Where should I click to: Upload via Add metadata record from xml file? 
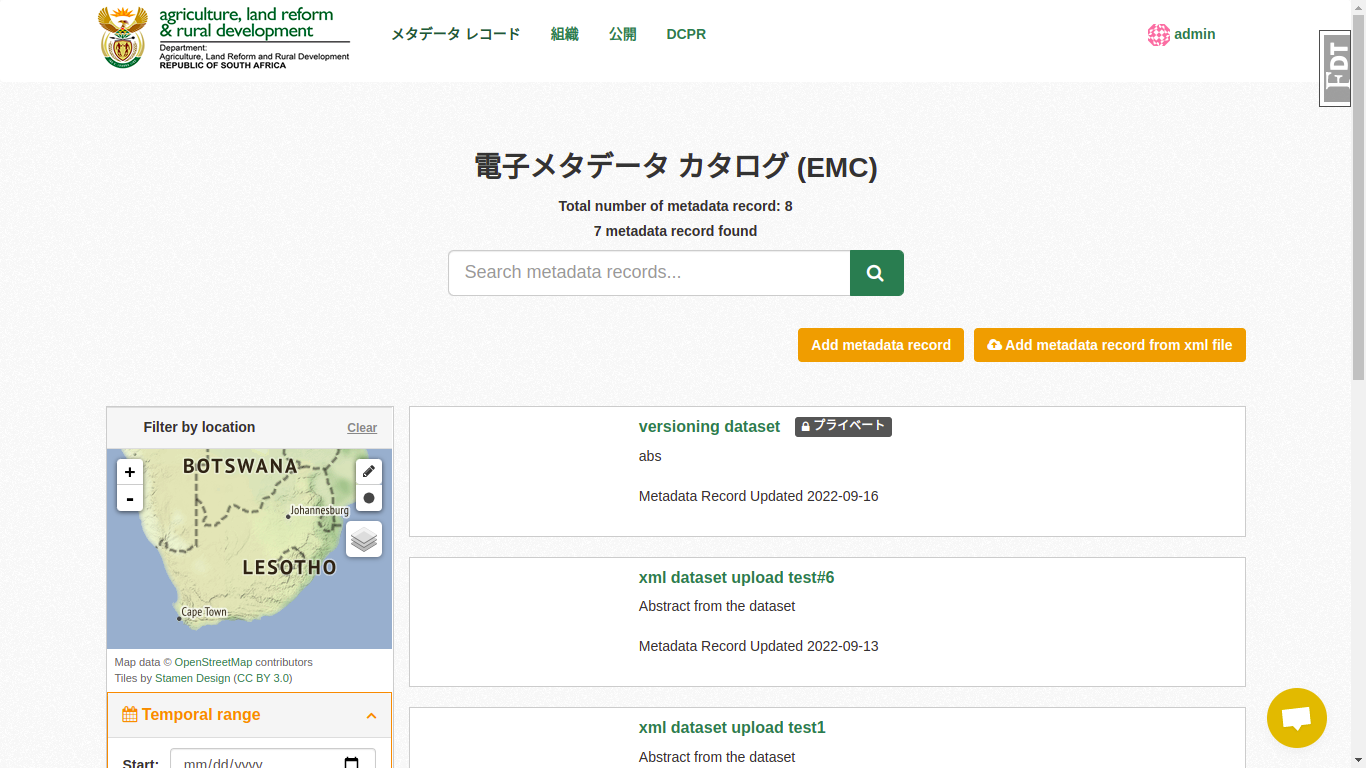pos(1109,344)
